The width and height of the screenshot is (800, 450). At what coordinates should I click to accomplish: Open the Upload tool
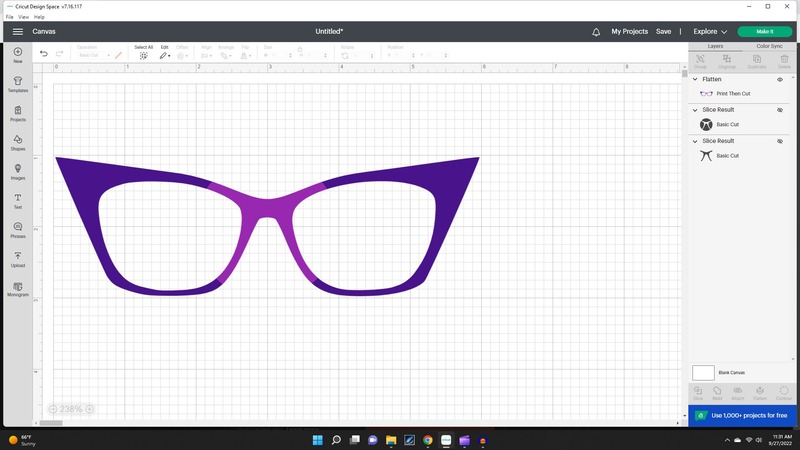pyautogui.click(x=18, y=259)
